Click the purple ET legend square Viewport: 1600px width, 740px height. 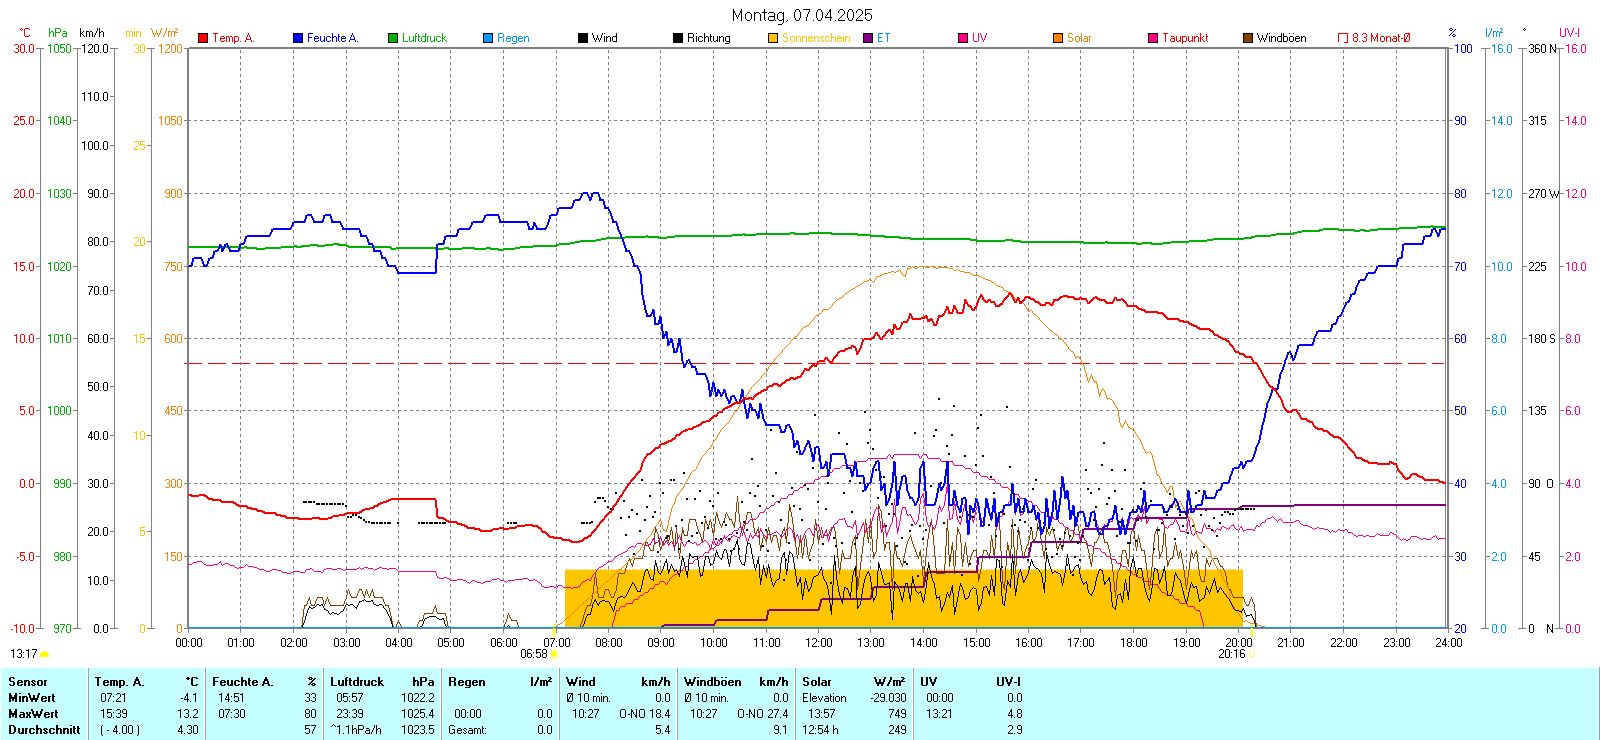868,38
